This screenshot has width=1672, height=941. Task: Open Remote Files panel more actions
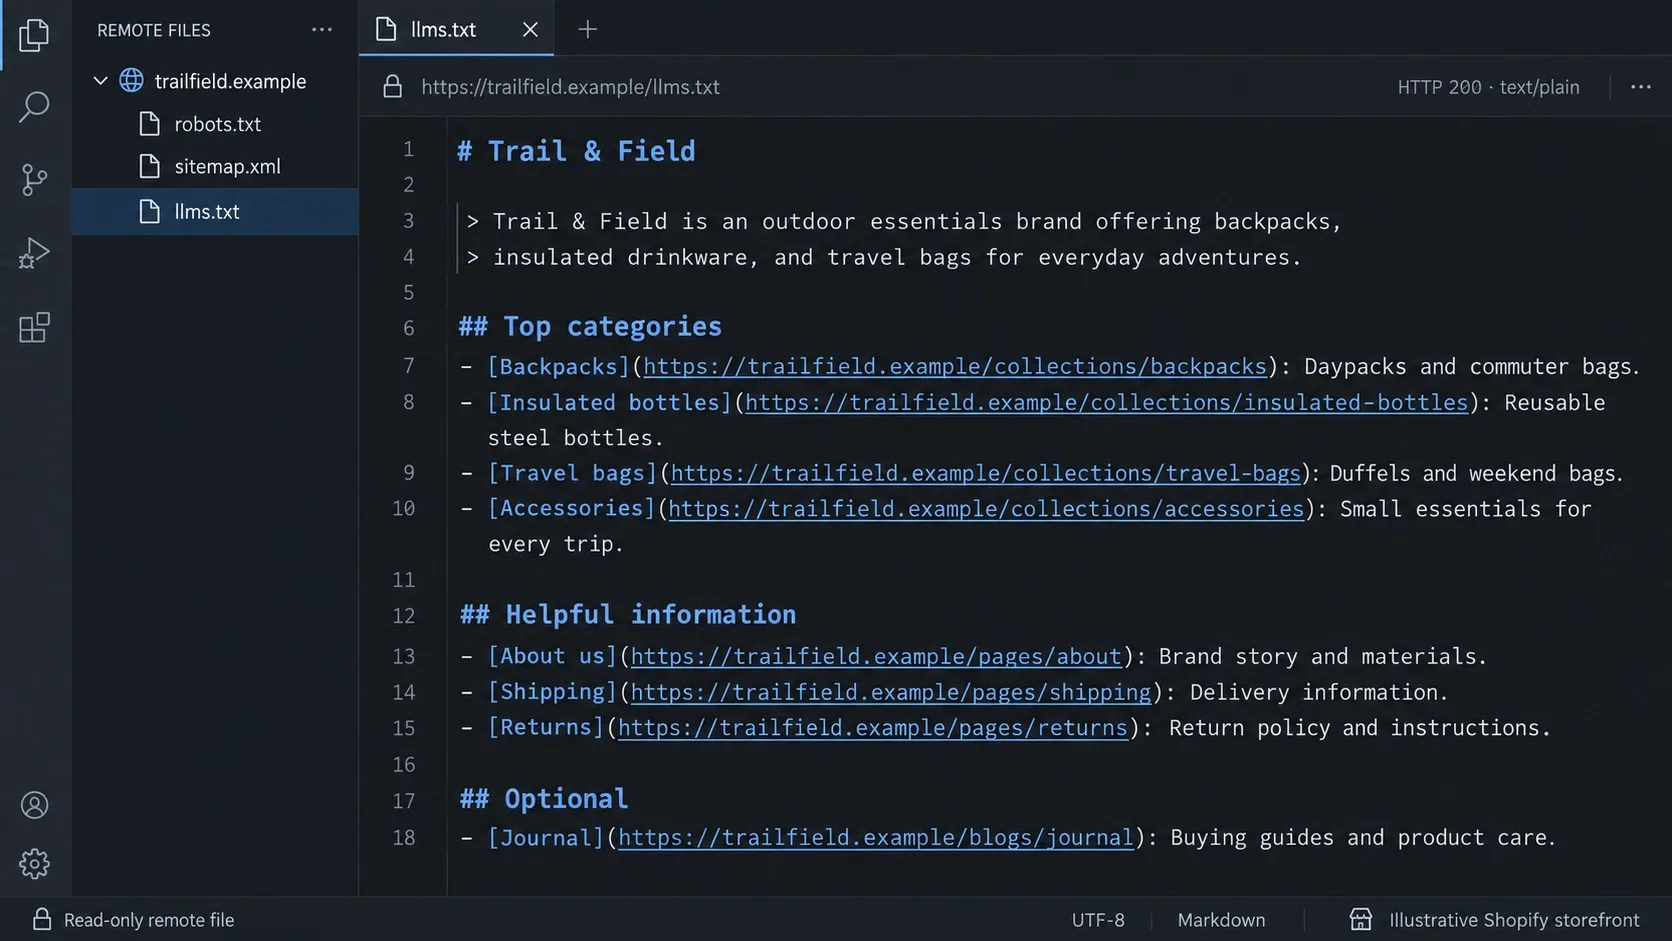[322, 30]
